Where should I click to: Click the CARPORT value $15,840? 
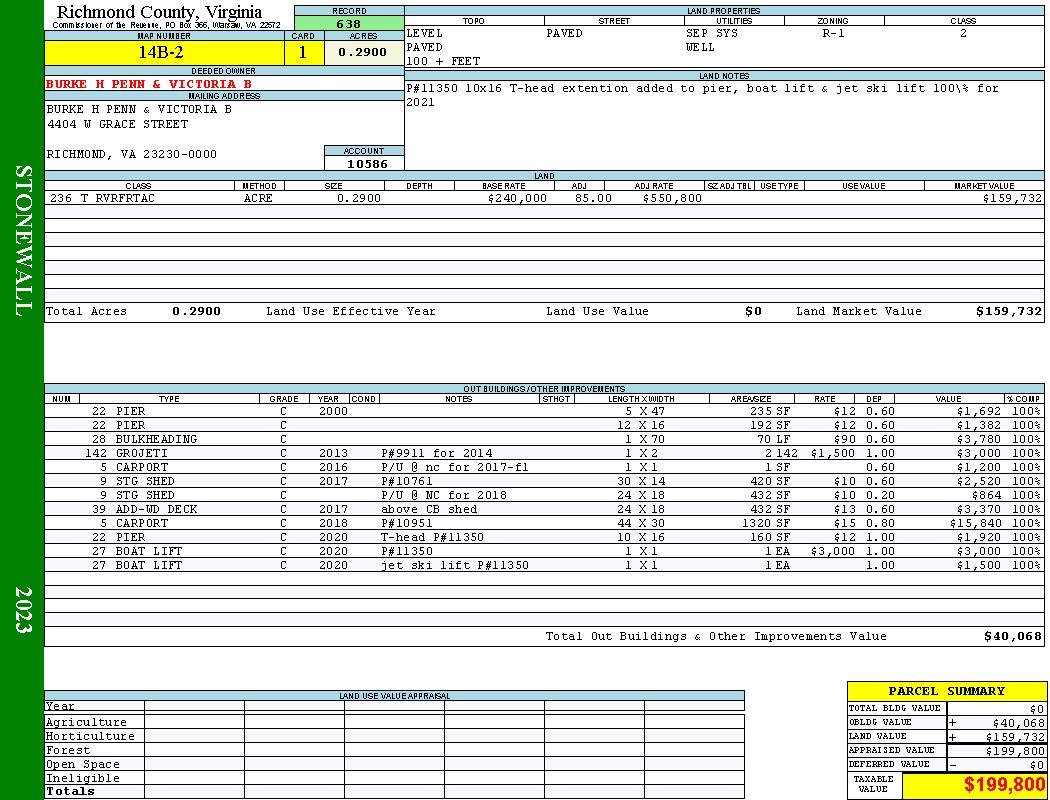tap(976, 524)
